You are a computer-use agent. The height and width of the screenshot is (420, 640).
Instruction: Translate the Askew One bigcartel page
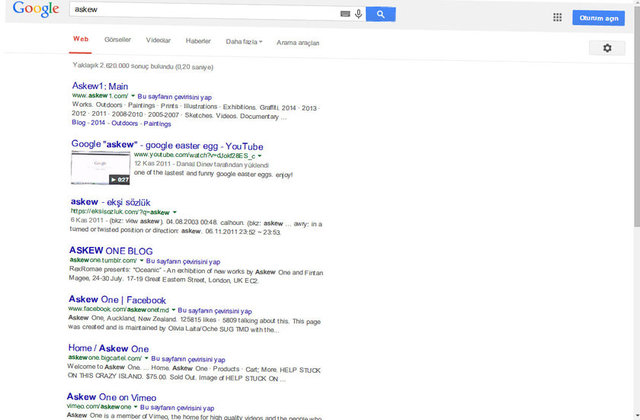[x=188, y=359]
